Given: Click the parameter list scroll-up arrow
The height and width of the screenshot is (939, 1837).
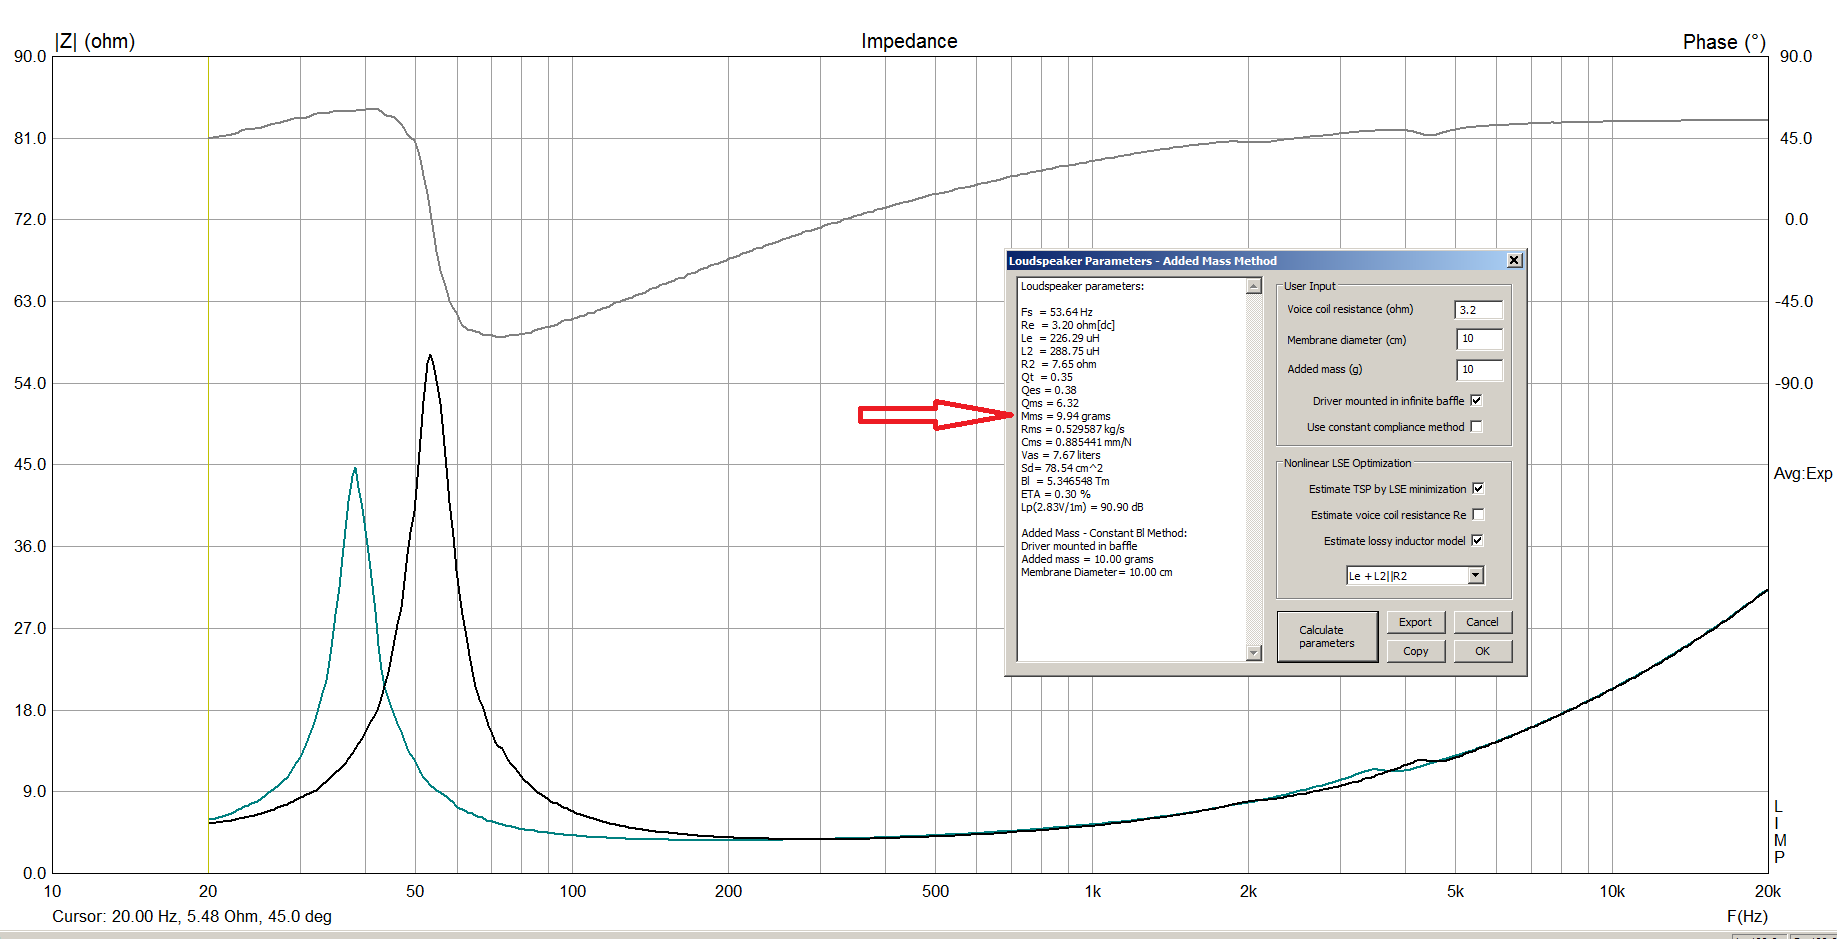Looking at the screenshot, I should tap(1254, 287).
